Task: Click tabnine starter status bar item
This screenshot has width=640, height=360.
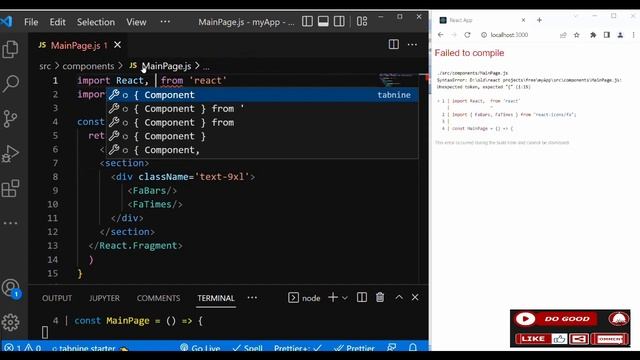Action: click(x=89, y=348)
